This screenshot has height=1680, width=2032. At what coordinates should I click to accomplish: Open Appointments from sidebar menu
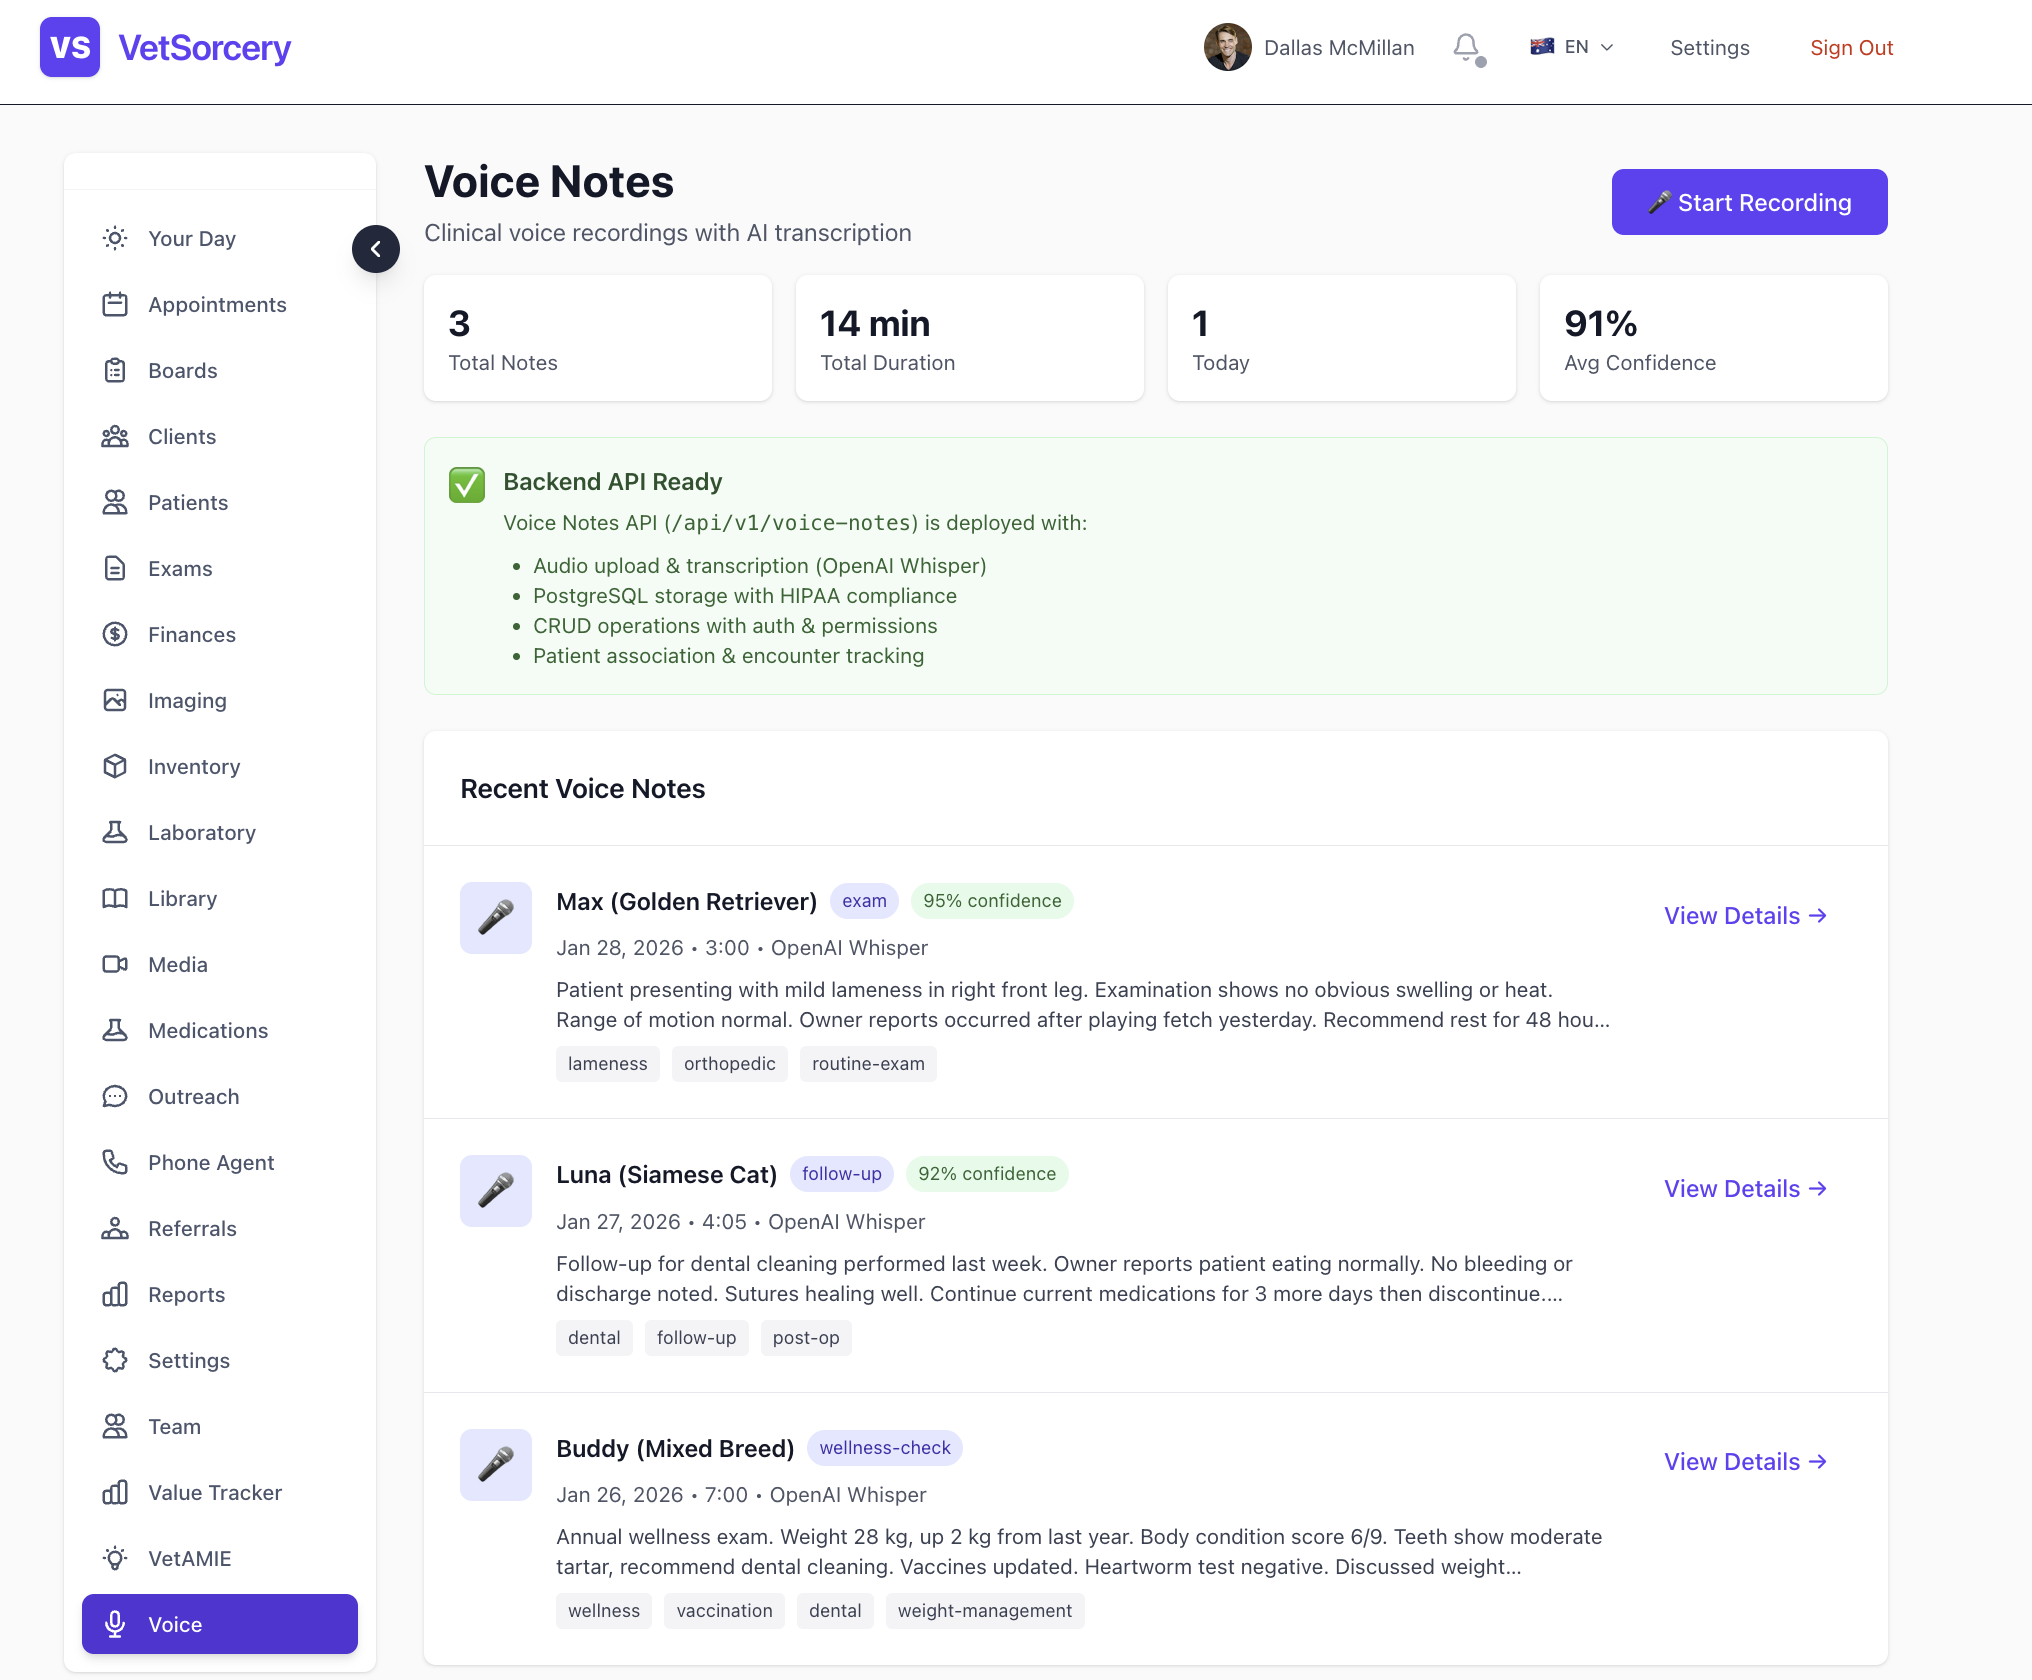[216, 304]
